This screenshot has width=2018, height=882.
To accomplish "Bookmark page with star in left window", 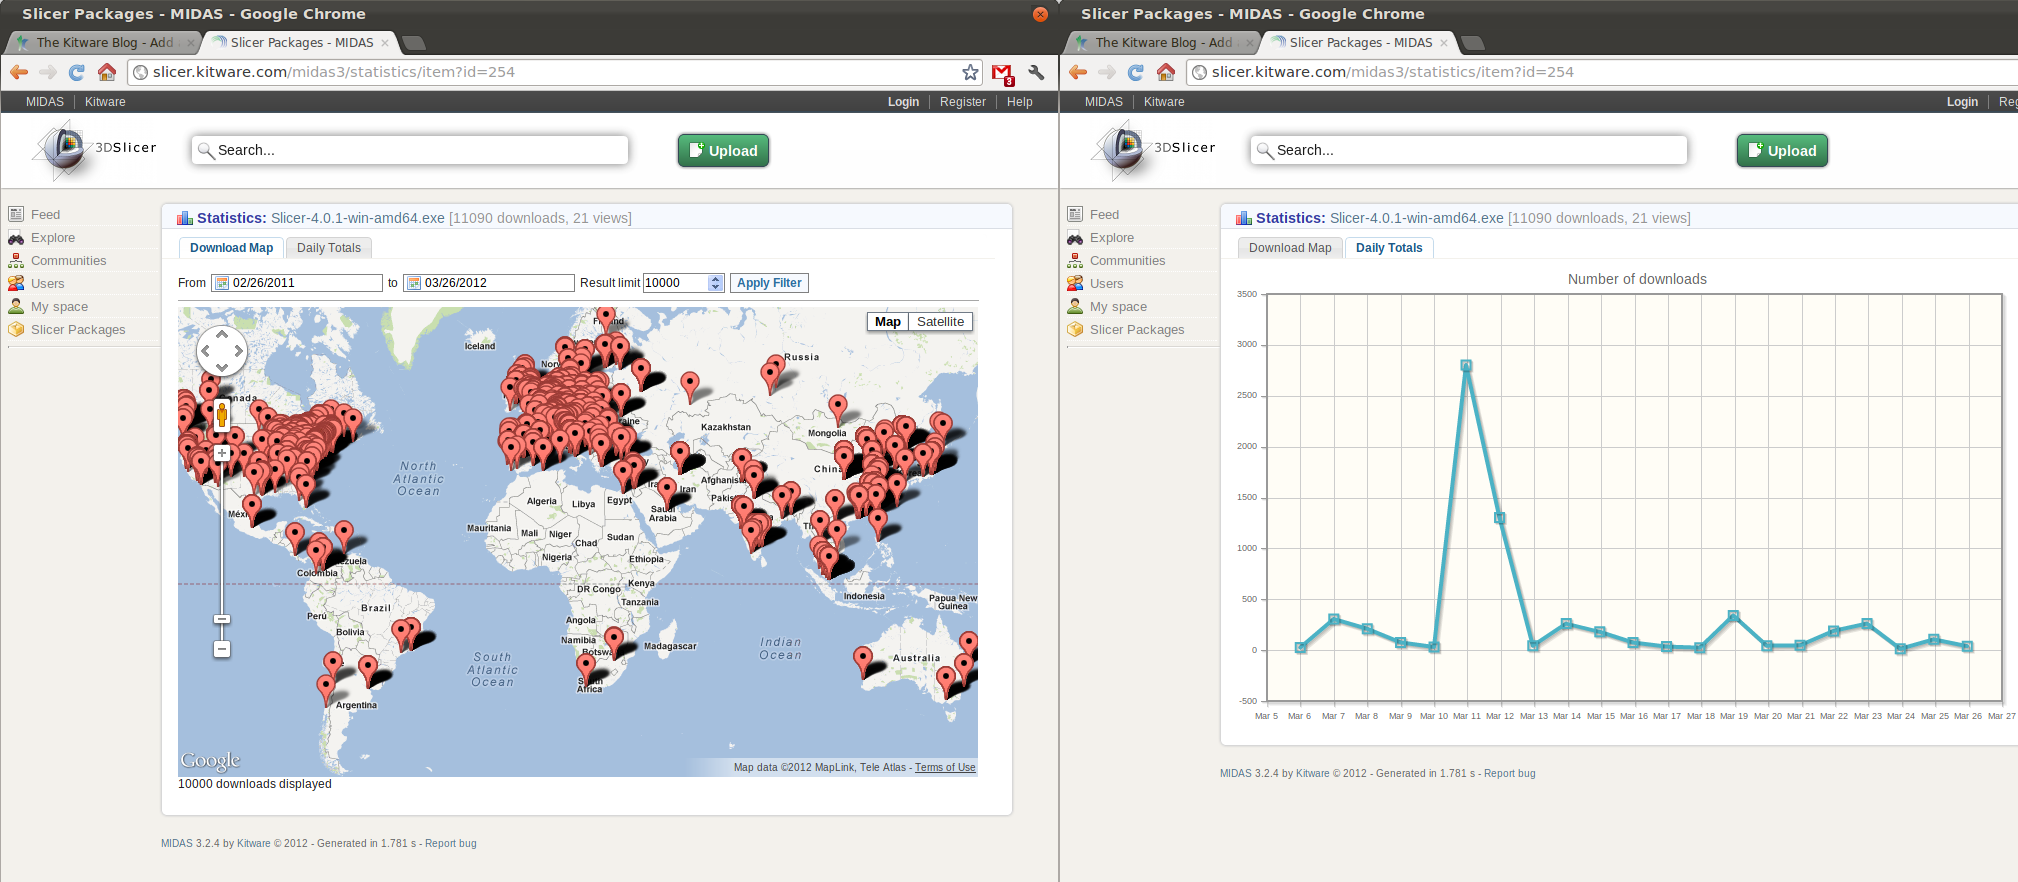I will click(x=970, y=72).
